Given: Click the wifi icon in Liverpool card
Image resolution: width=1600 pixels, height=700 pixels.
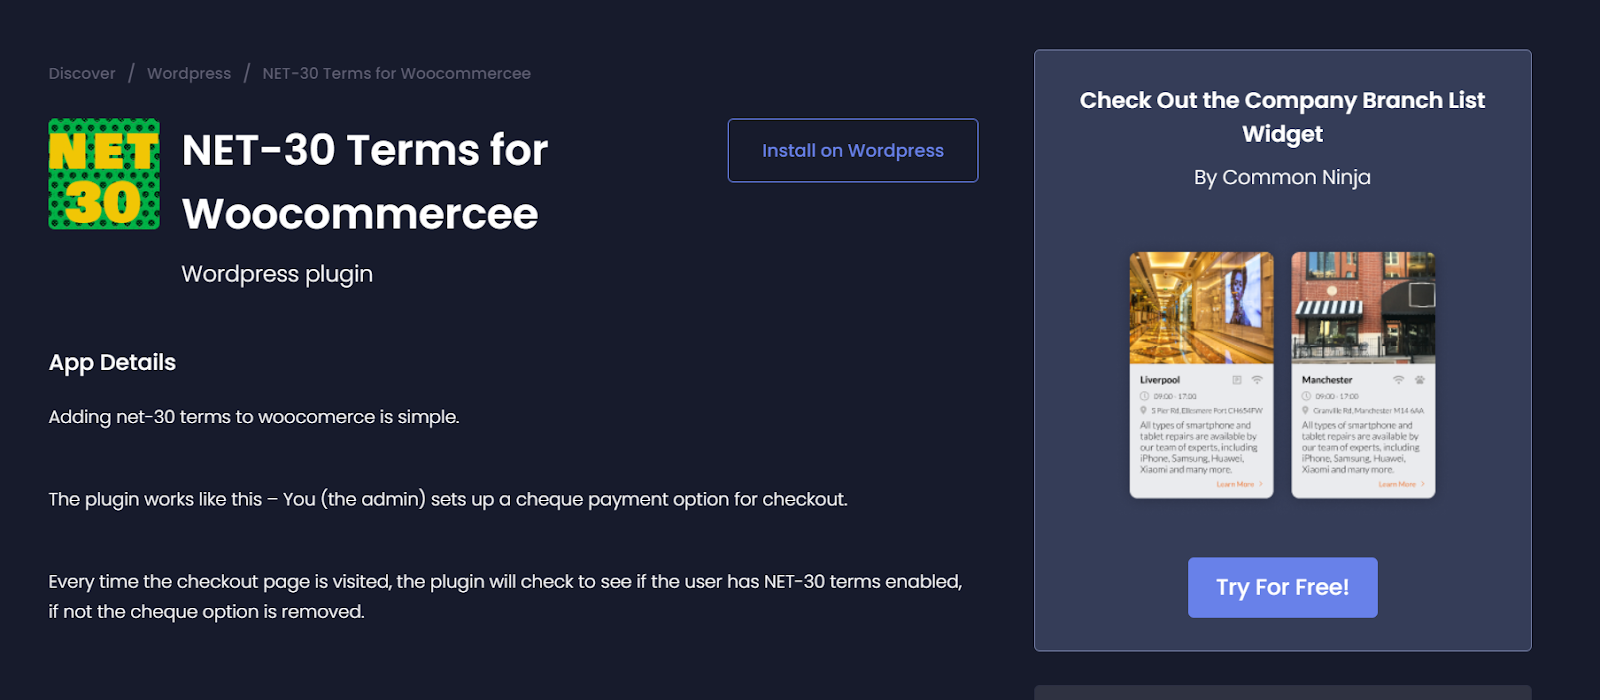Looking at the screenshot, I should point(1257,380).
